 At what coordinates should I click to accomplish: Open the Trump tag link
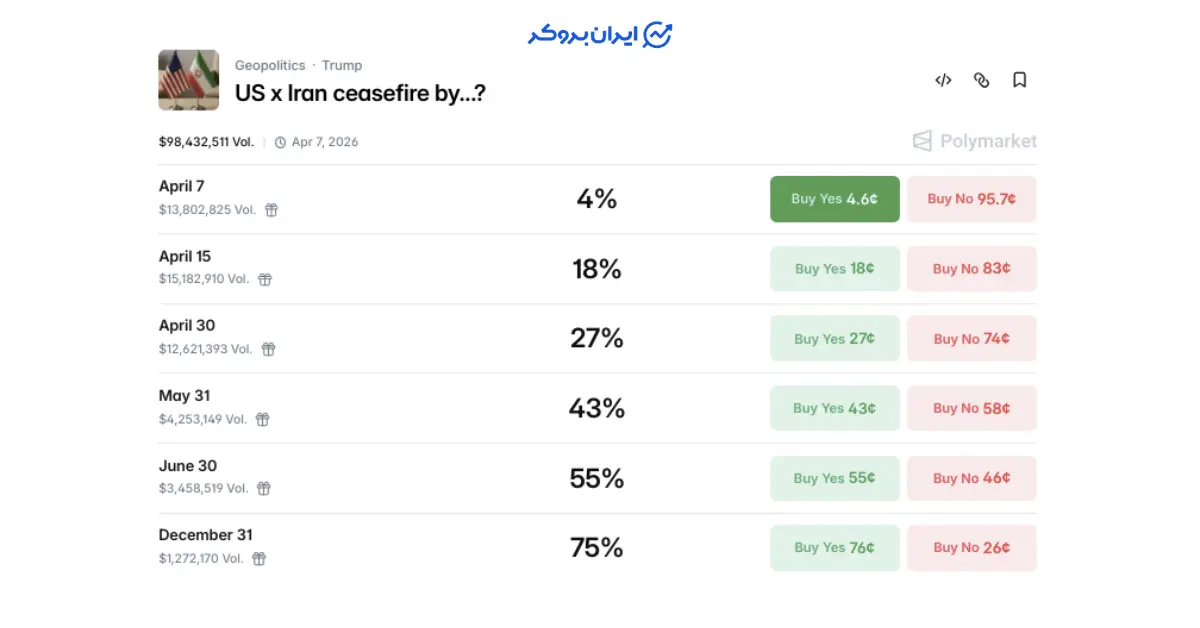click(342, 65)
